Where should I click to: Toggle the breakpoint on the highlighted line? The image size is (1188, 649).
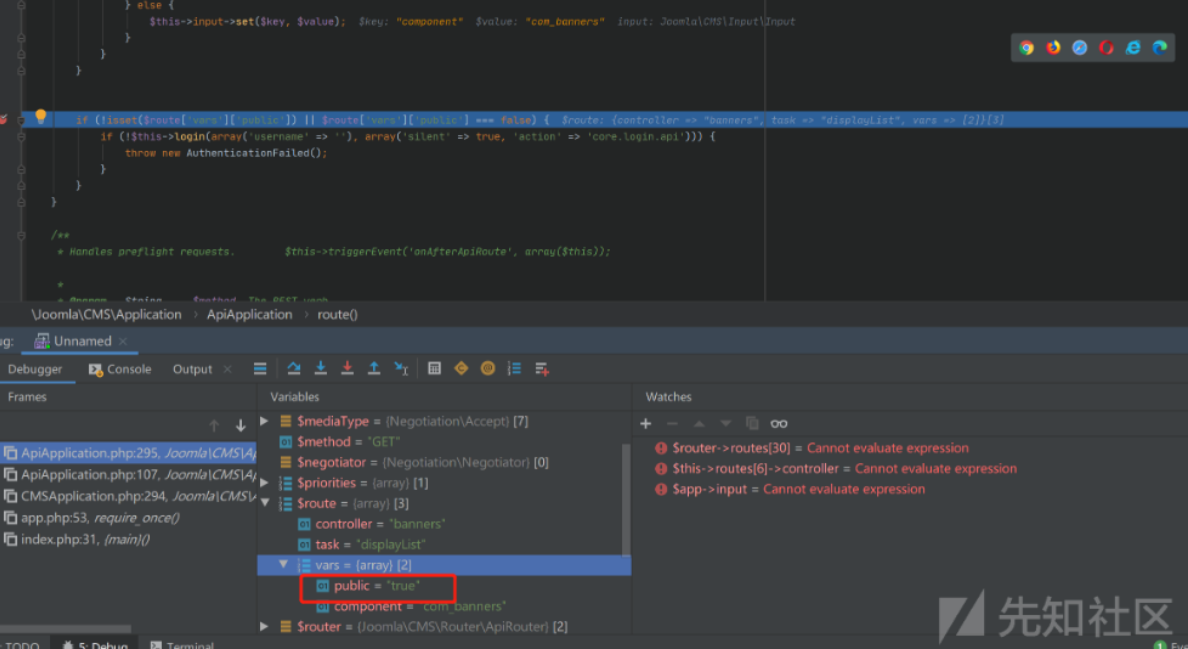[x=4, y=120]
